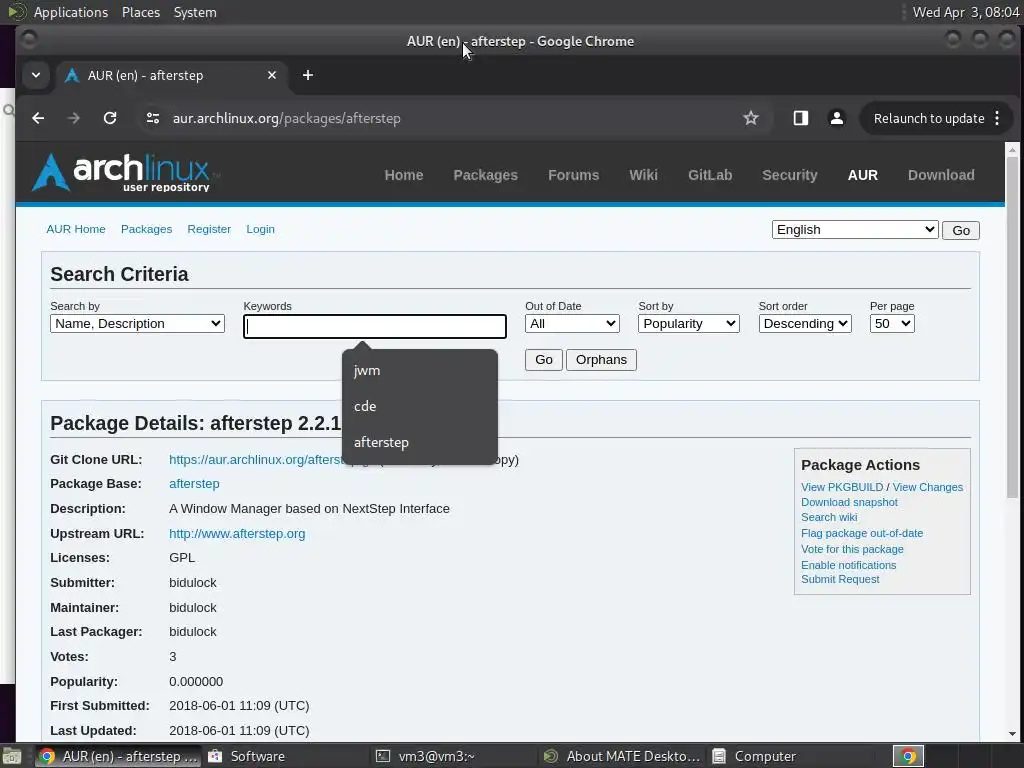Select afterstep autocomplete suggestion
This screenshot has height=768, width=1024.
click(x=419, y=442)
